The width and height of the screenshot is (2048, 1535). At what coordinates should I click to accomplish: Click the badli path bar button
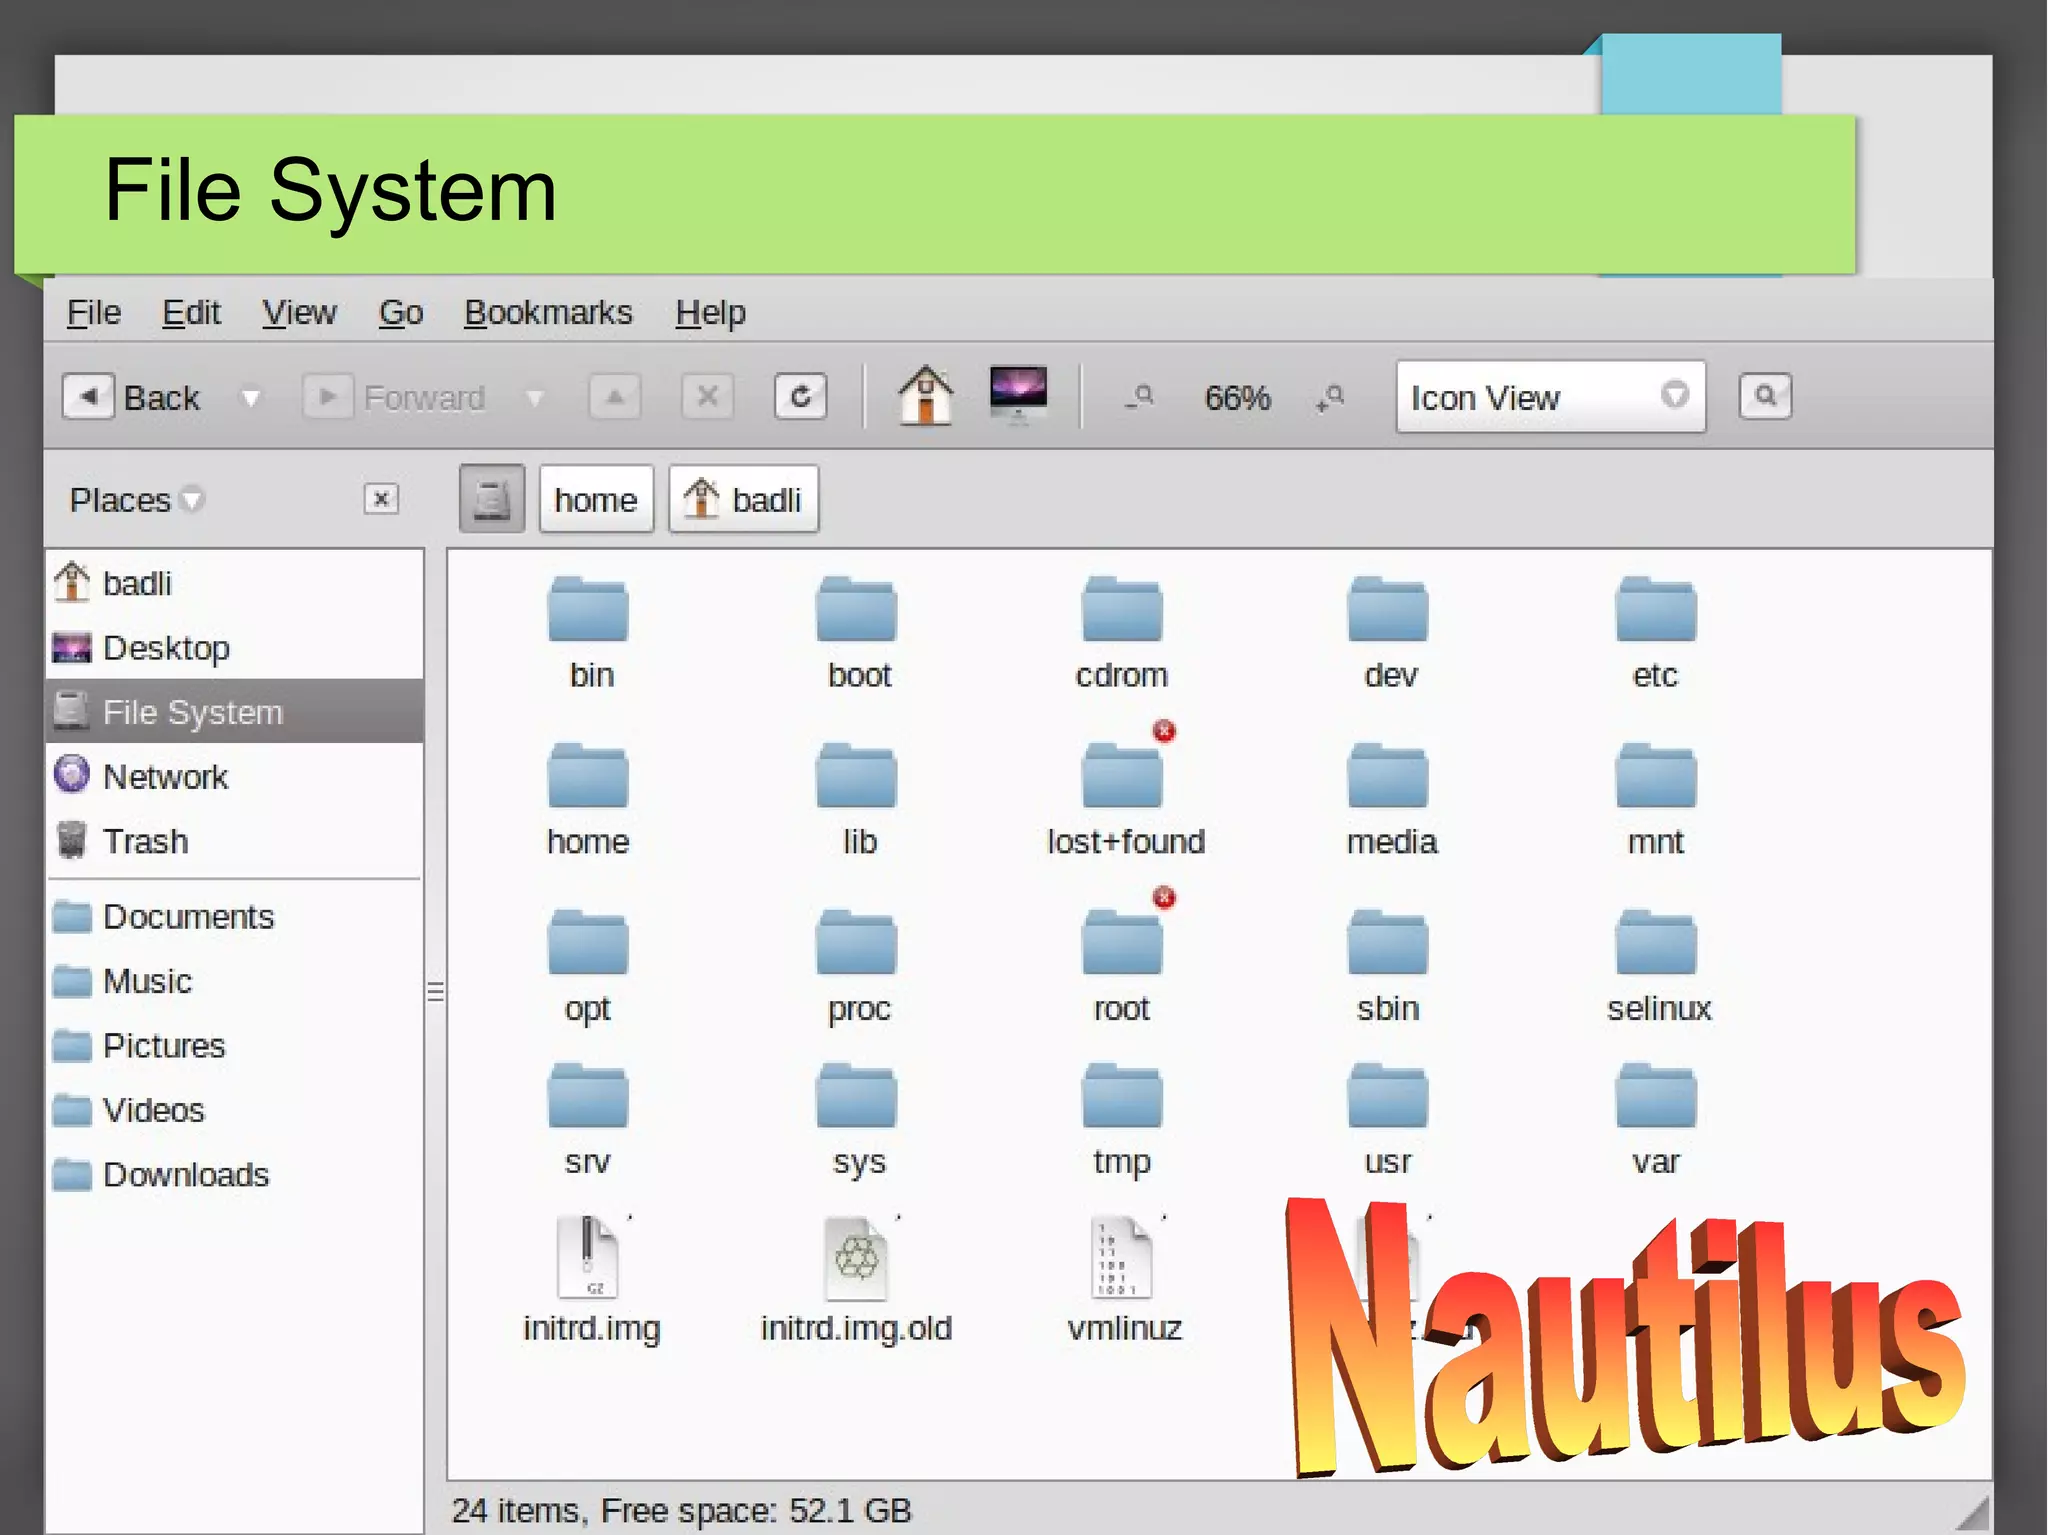pos(744,499)
